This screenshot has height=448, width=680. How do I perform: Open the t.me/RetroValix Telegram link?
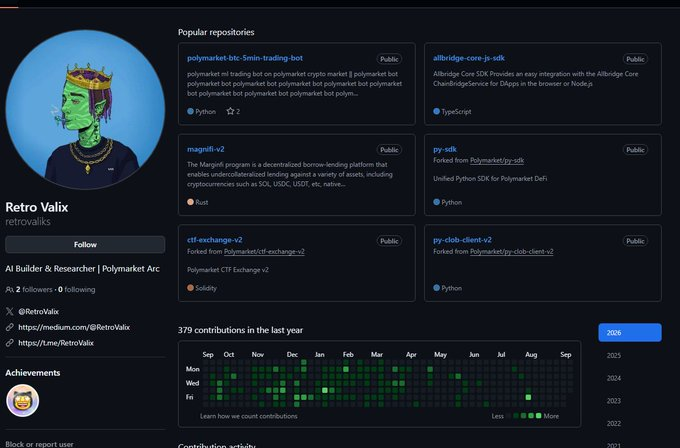[x=56, y=343]
